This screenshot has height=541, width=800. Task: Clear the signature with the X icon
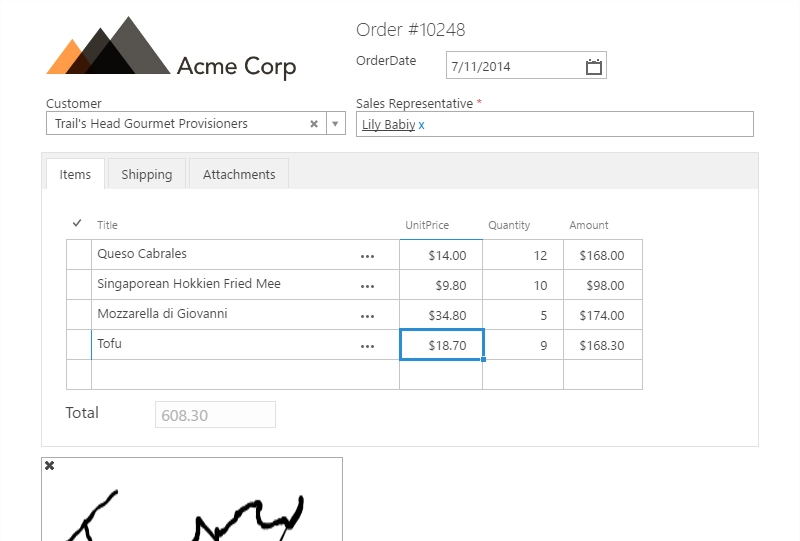tap(50, 466)
